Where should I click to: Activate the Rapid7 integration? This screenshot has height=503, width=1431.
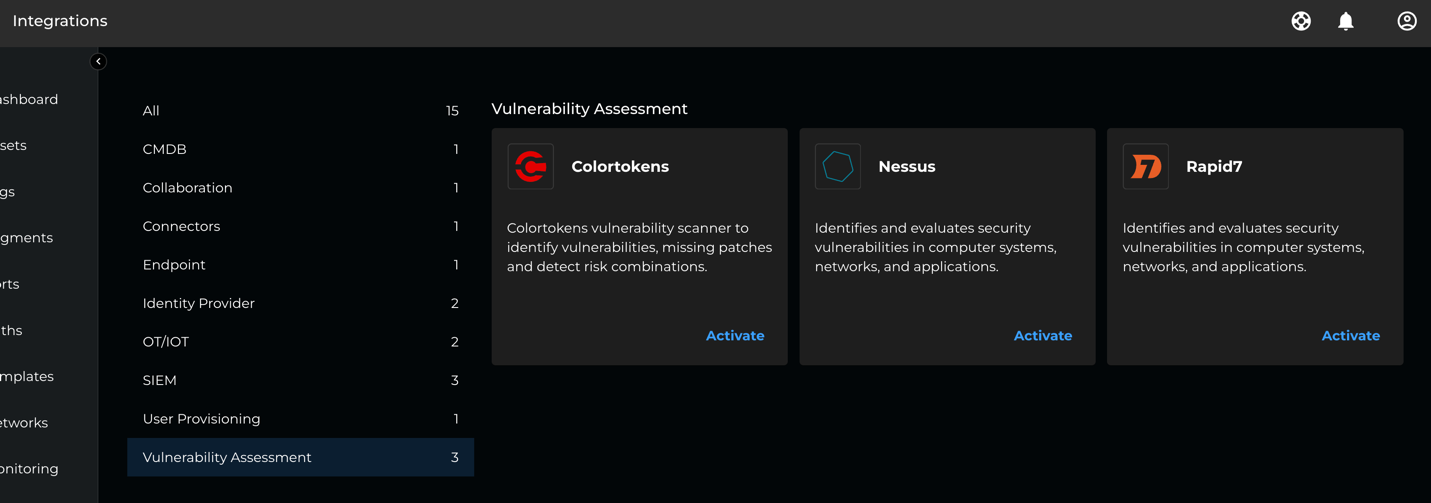point(1350,336)
